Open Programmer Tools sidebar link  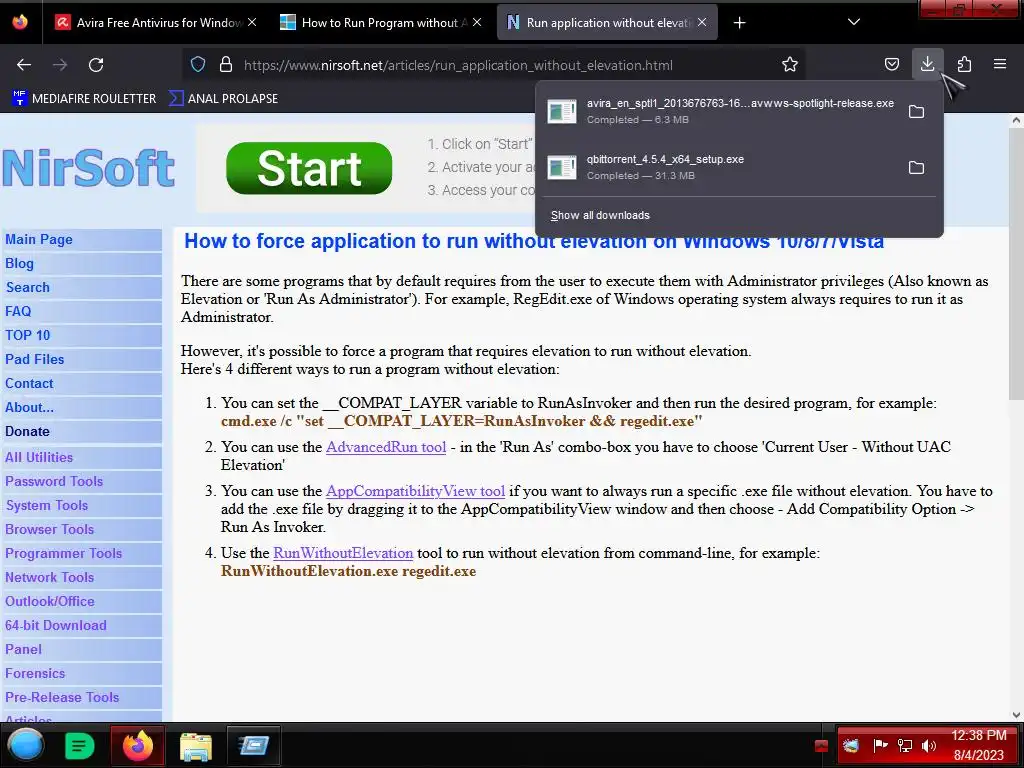tap(63, 554)
